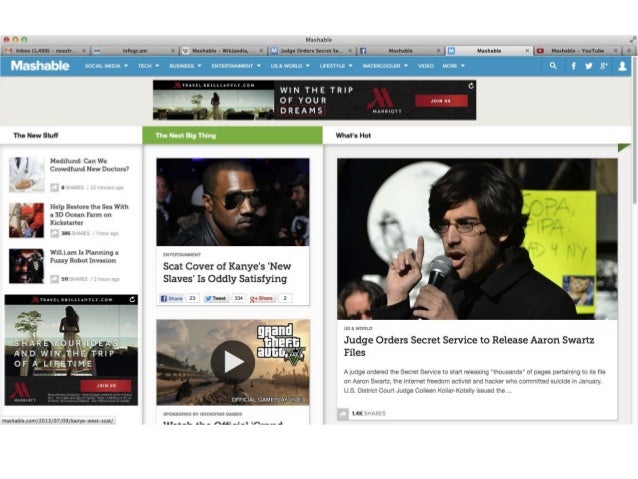This screenshot has height=479, width=638.
Task: Open the Video section link
Action: pos(426,66)
